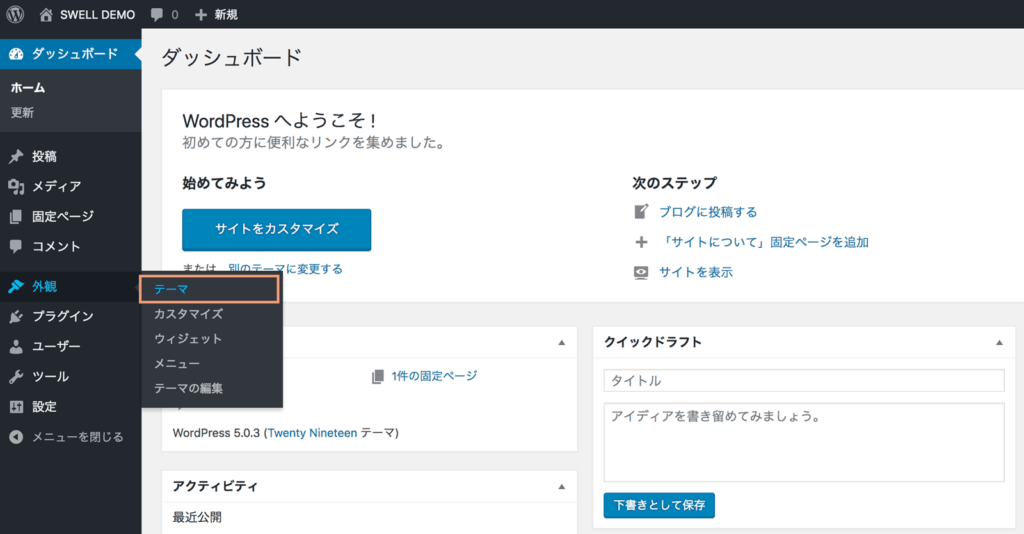
Task: Click the plus icon next to 新規
Action: pos(201,14)
